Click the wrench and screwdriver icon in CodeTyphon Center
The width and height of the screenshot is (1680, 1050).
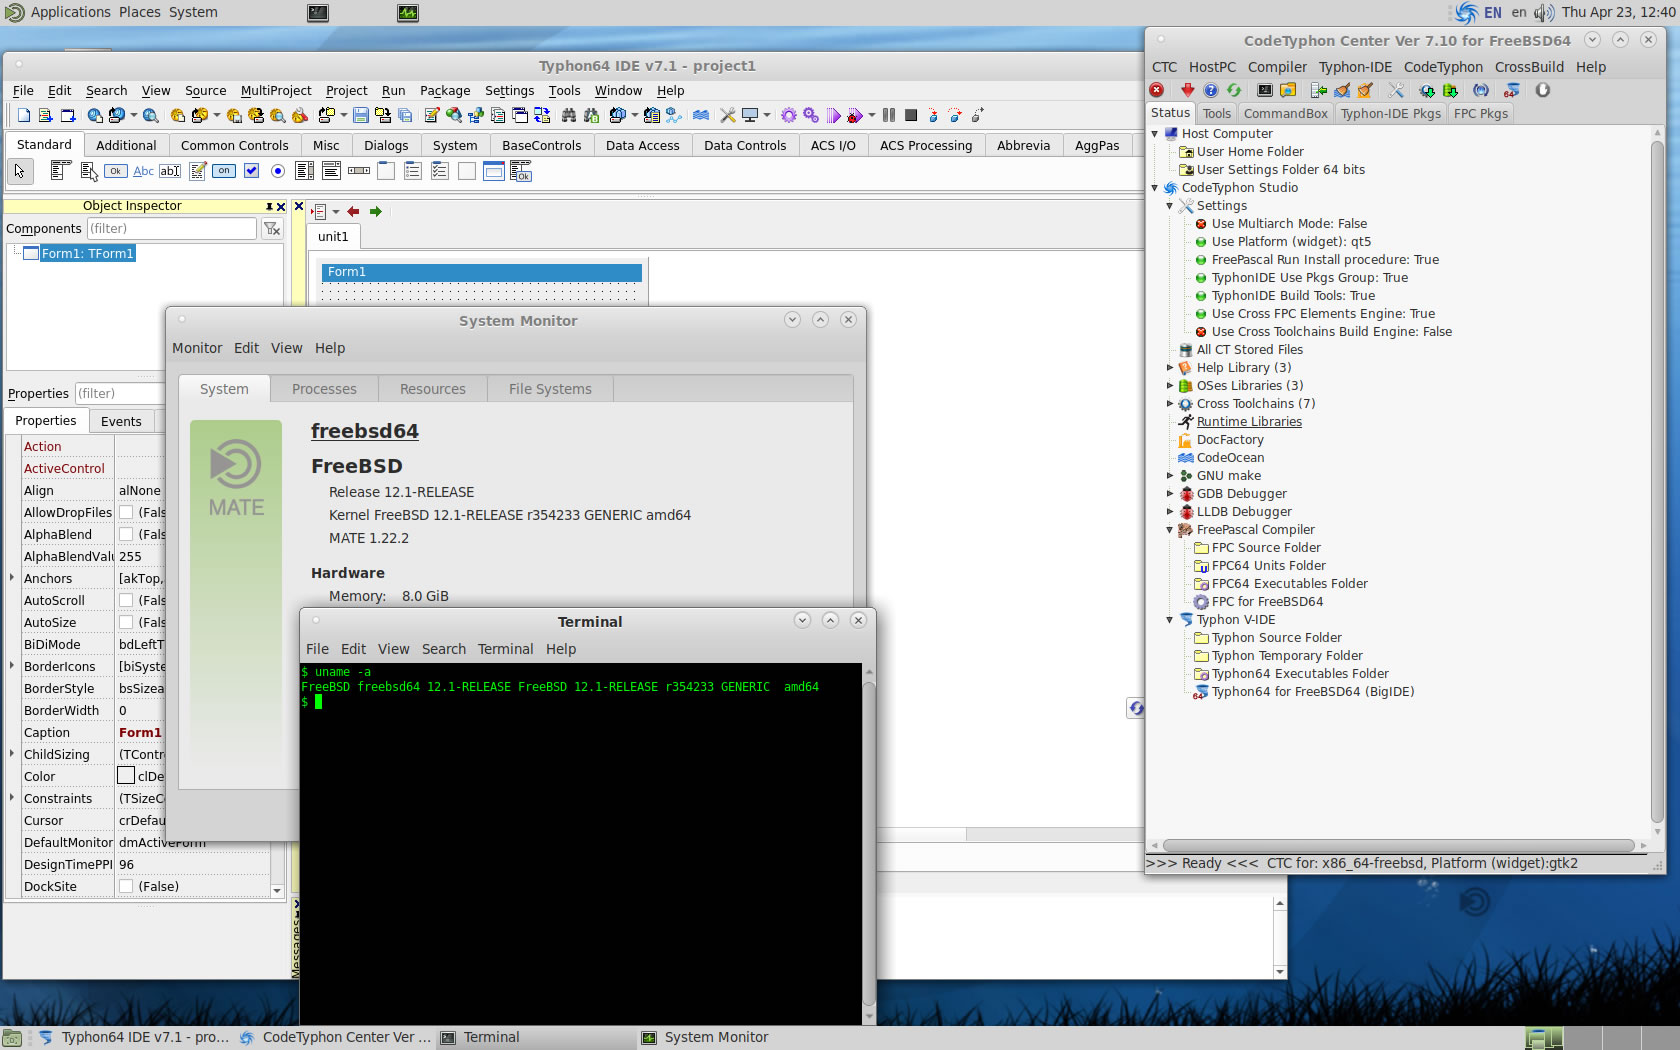1396,90
